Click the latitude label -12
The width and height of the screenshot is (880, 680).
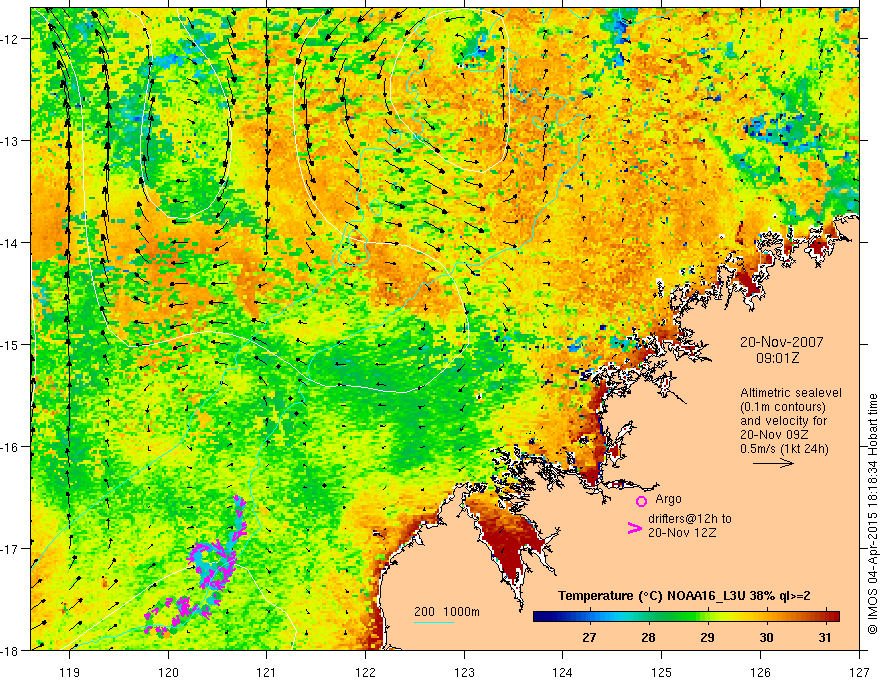click(x=10, y=39)
